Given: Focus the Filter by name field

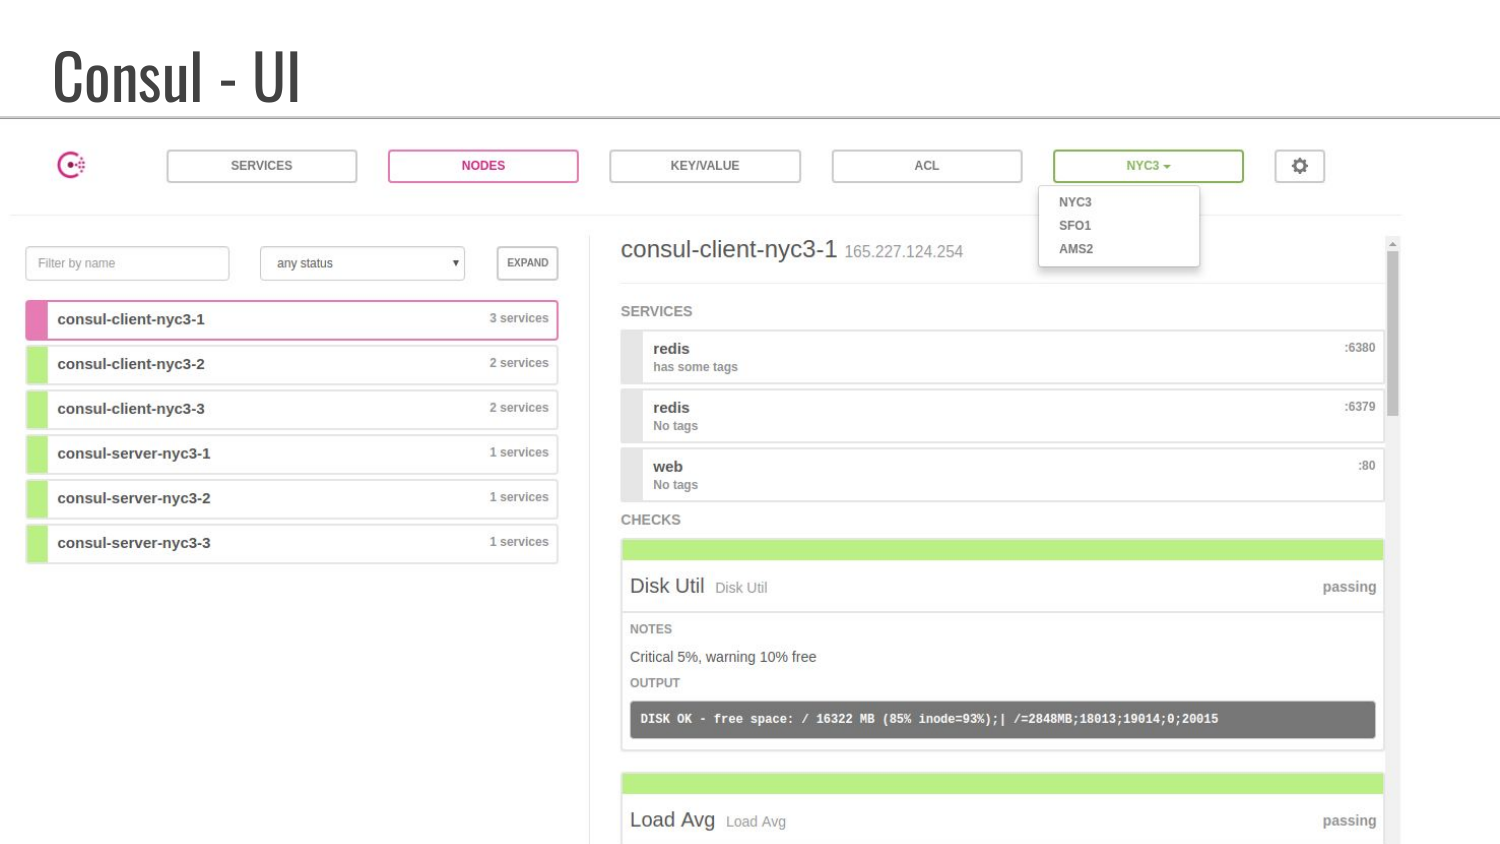Looking at the screenshot, I should coord(127,263).
